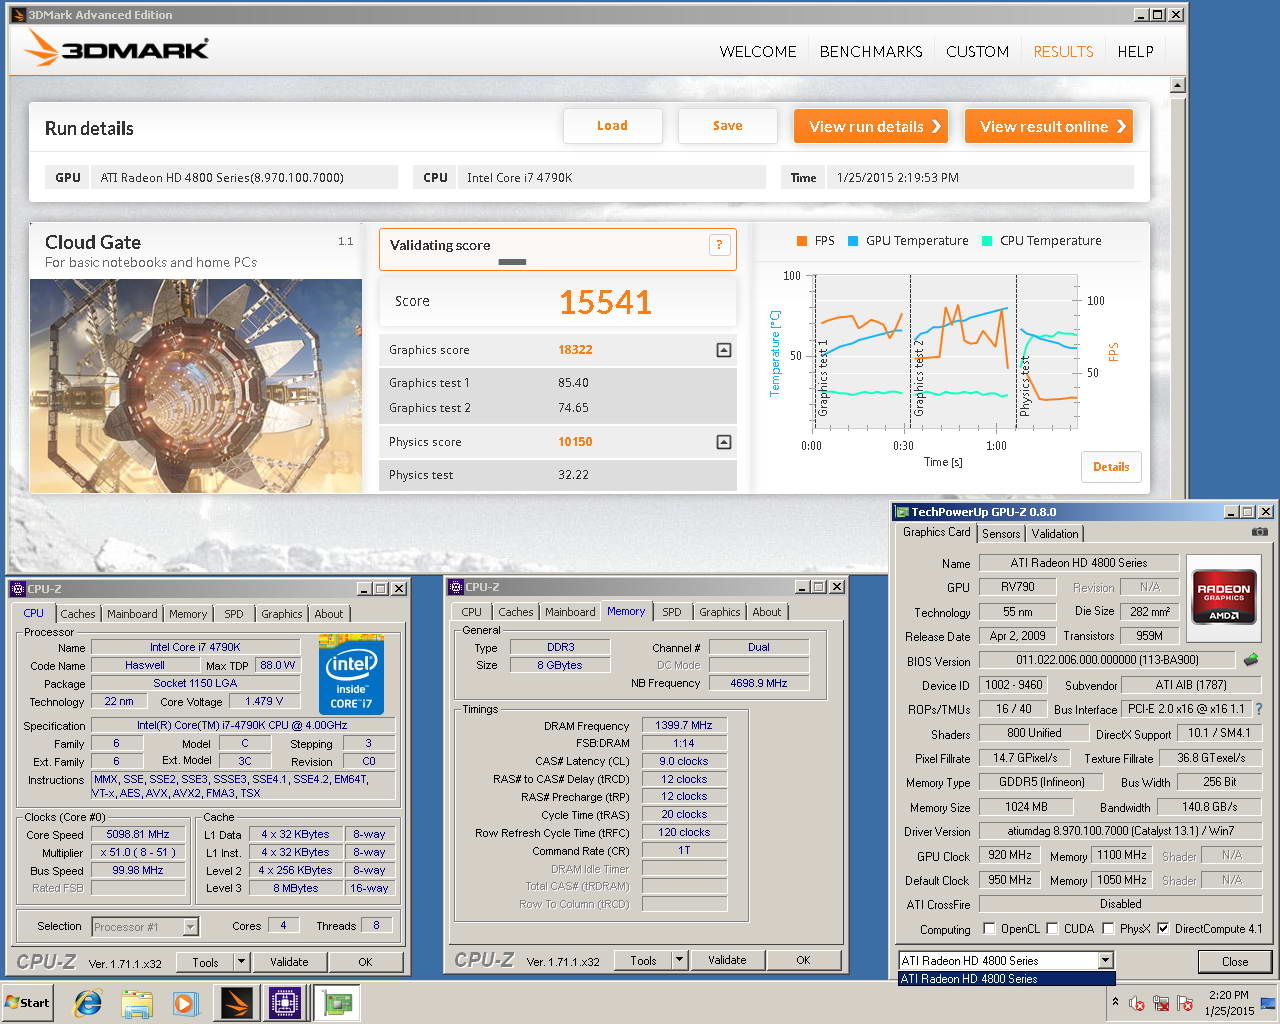
Task: Click the Save button in Run details
Action: [x=728, y=126]
